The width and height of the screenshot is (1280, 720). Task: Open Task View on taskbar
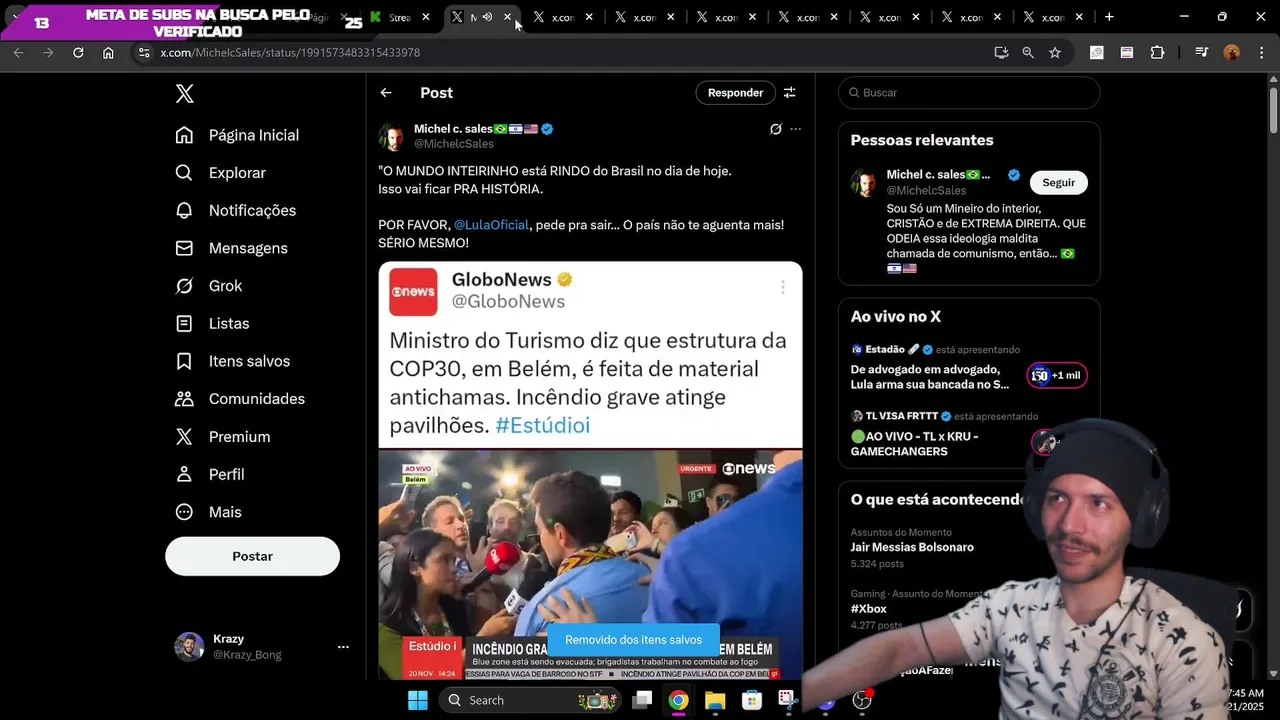click(x=642, y=700)
